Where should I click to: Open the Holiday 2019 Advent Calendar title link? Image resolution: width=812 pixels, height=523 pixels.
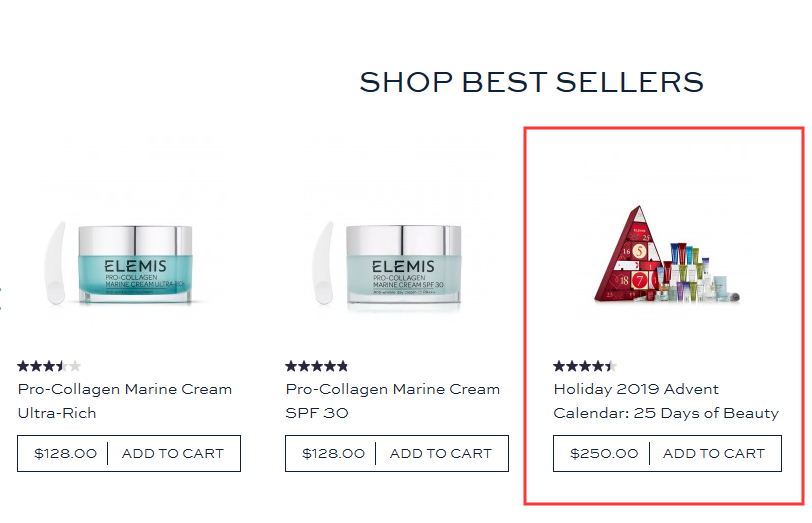pyautogui.click(x=666, y=400)
